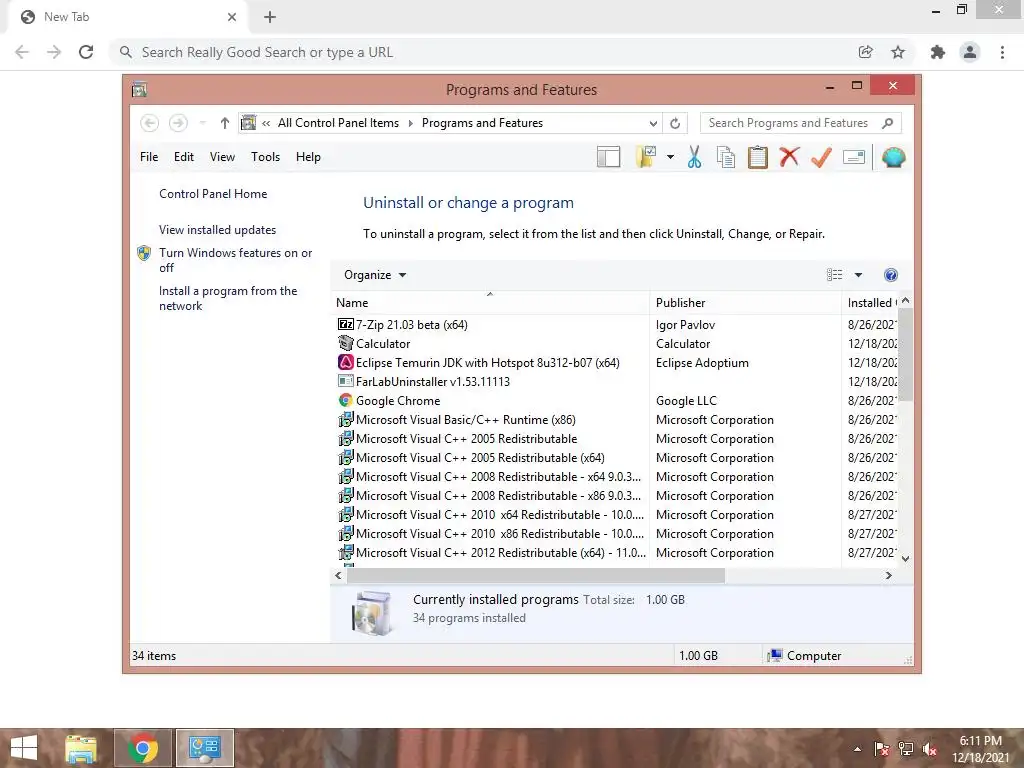Open the Chrome profile avatar
This screenshot has height=768, width=1024.
(970, 52)
